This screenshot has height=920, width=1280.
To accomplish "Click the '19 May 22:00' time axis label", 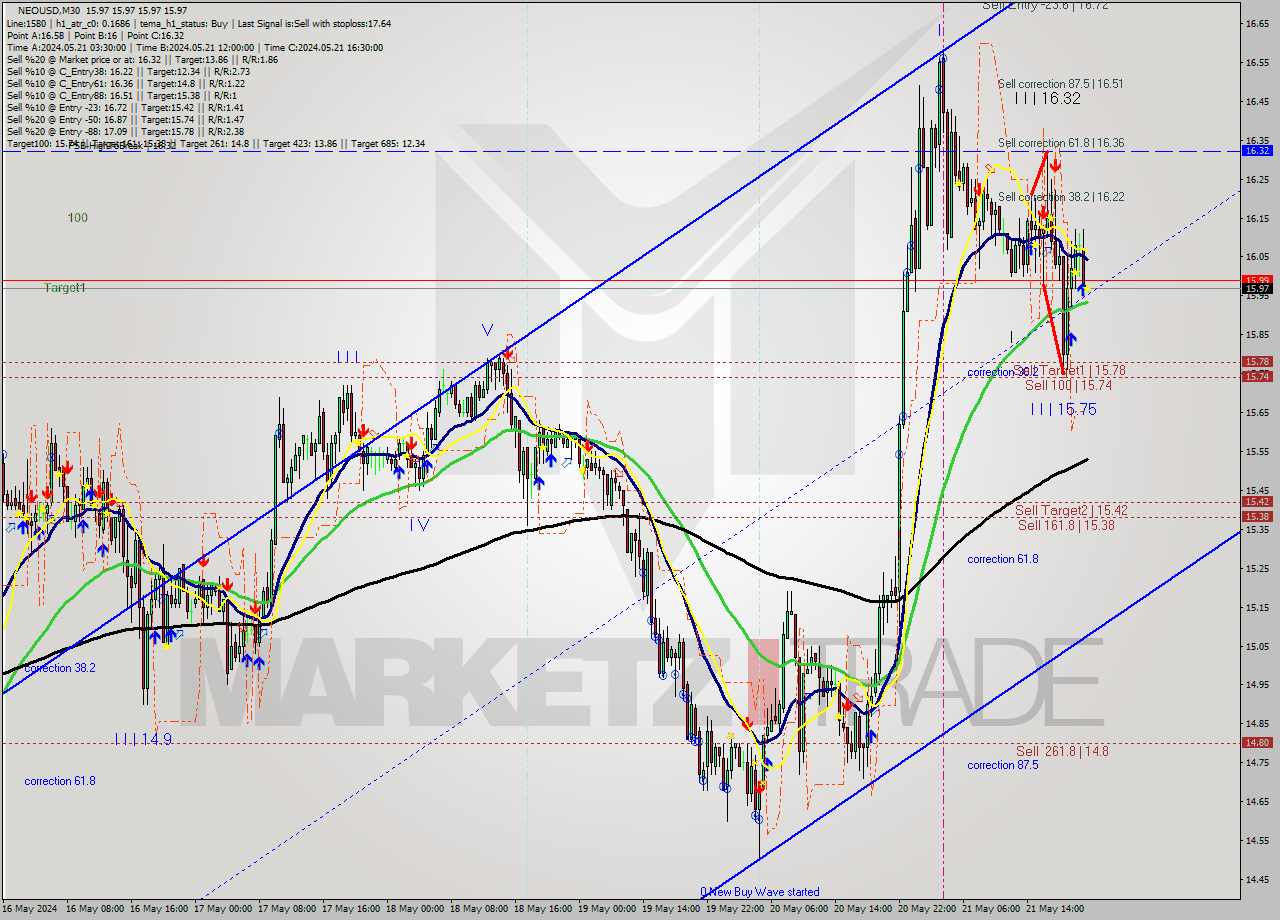I will [x=735, y=909].
